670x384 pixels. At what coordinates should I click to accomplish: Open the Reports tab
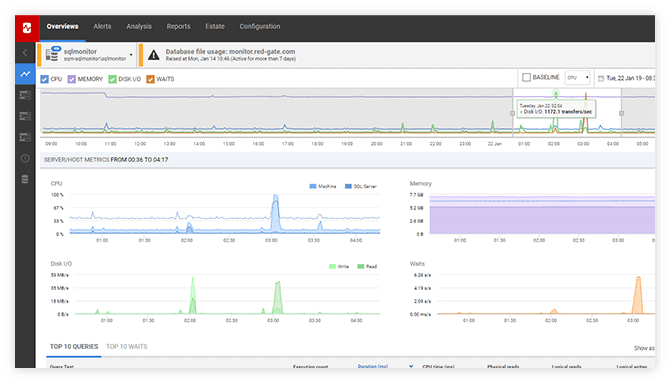[179, 26]
